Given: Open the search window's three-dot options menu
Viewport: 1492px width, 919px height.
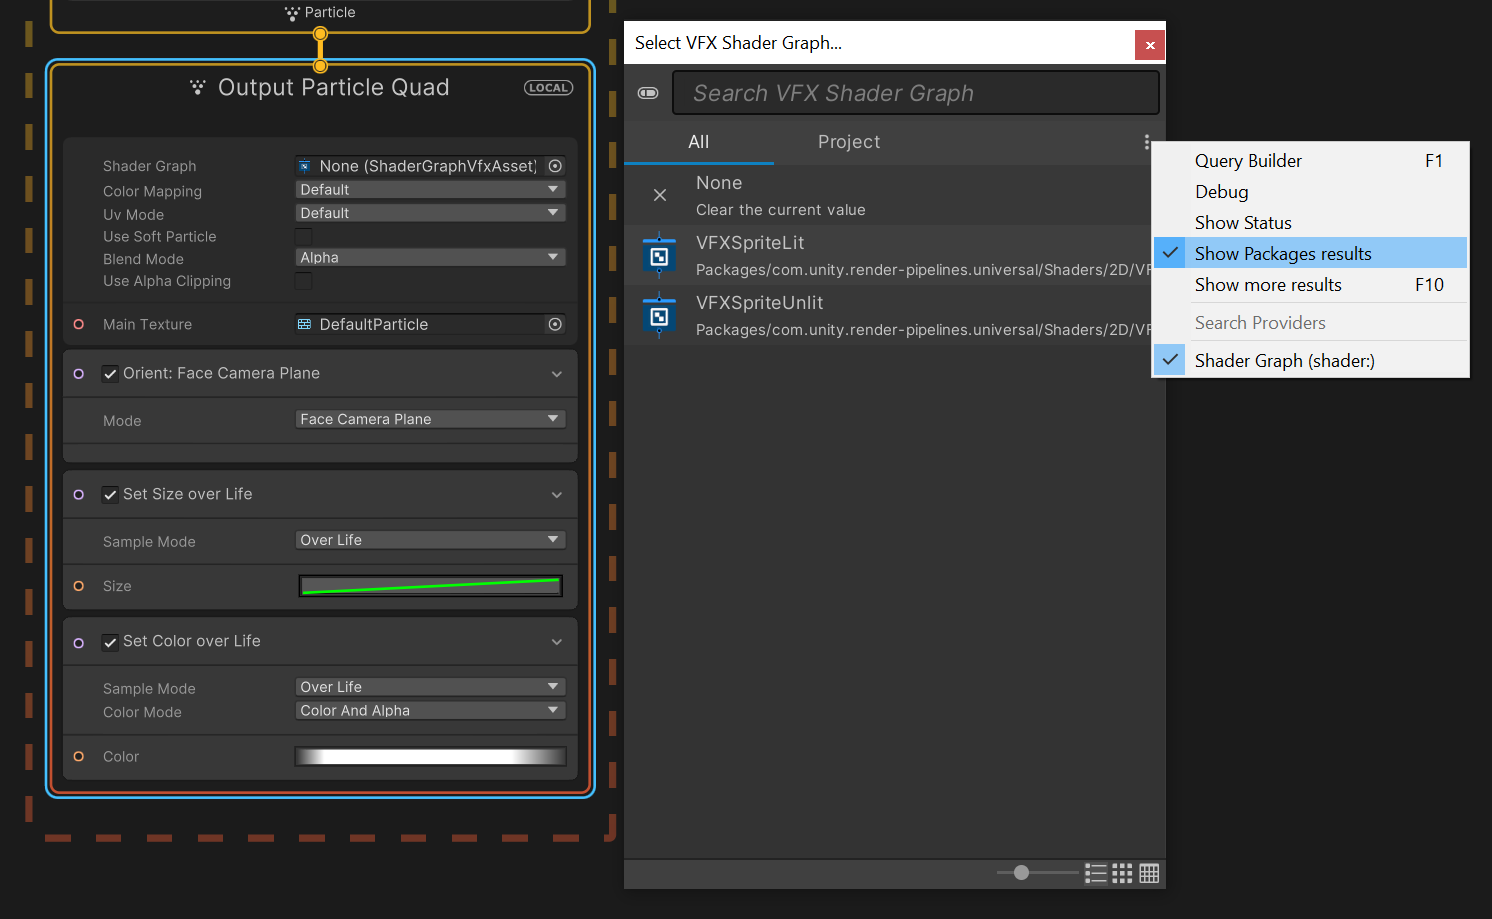Looking at the screenshot, I should tap(1146, 142).
